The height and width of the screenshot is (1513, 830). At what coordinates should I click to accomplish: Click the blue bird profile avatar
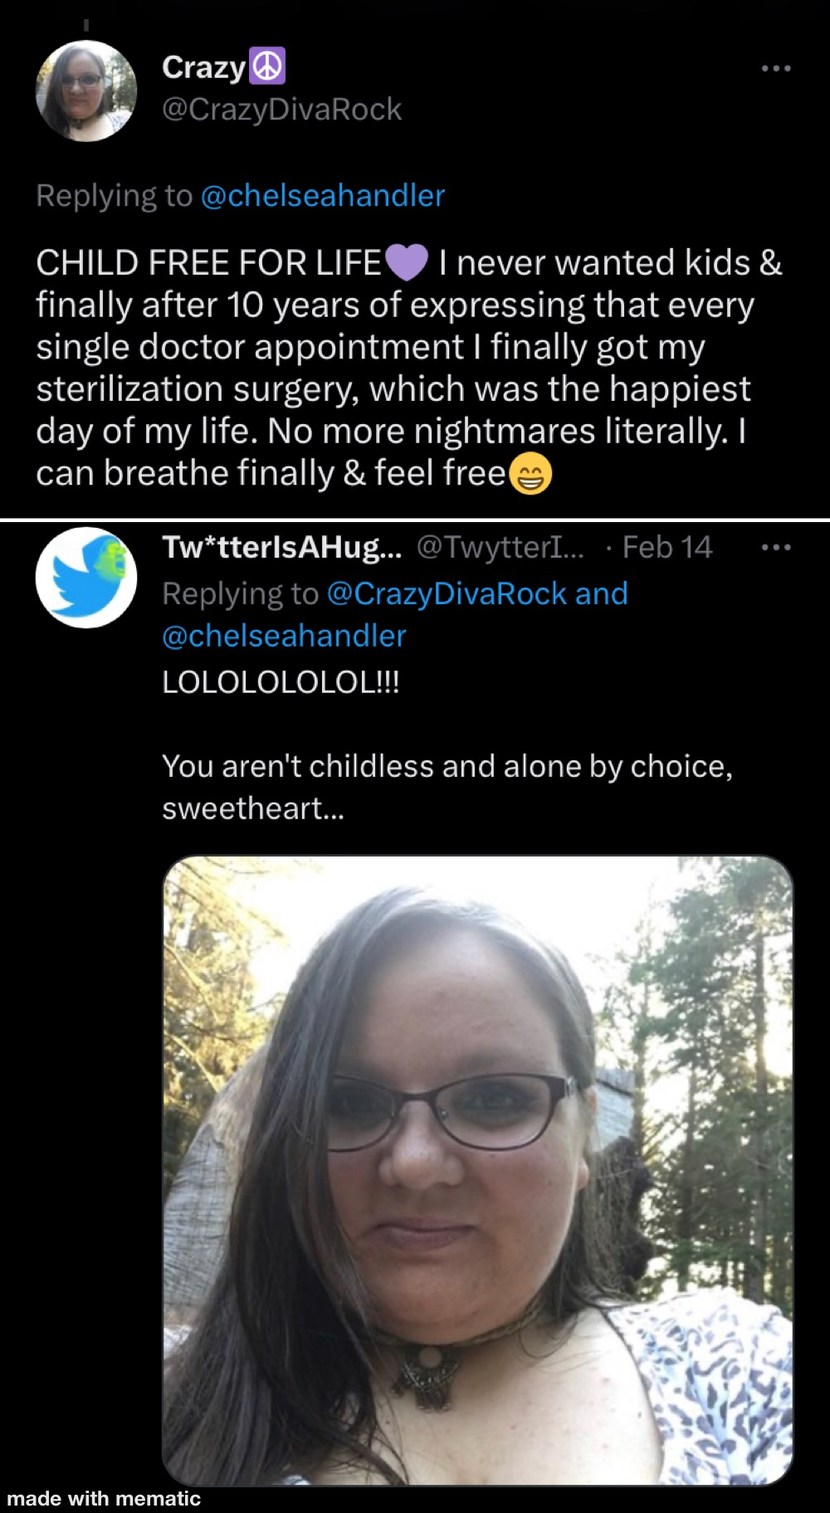(86, 577)
